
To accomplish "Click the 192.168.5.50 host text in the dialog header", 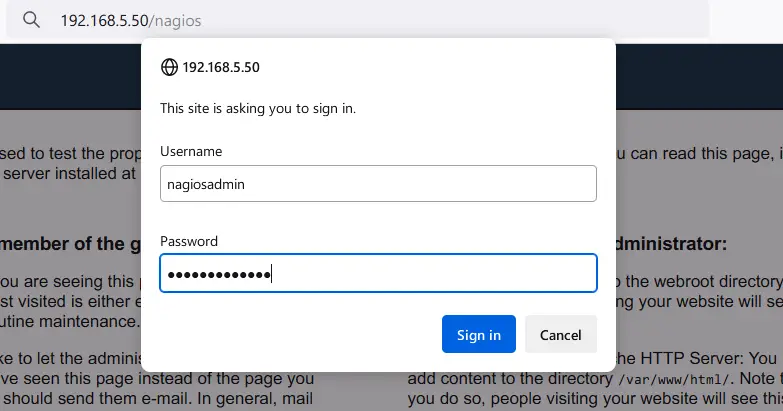I will point(221,67).
